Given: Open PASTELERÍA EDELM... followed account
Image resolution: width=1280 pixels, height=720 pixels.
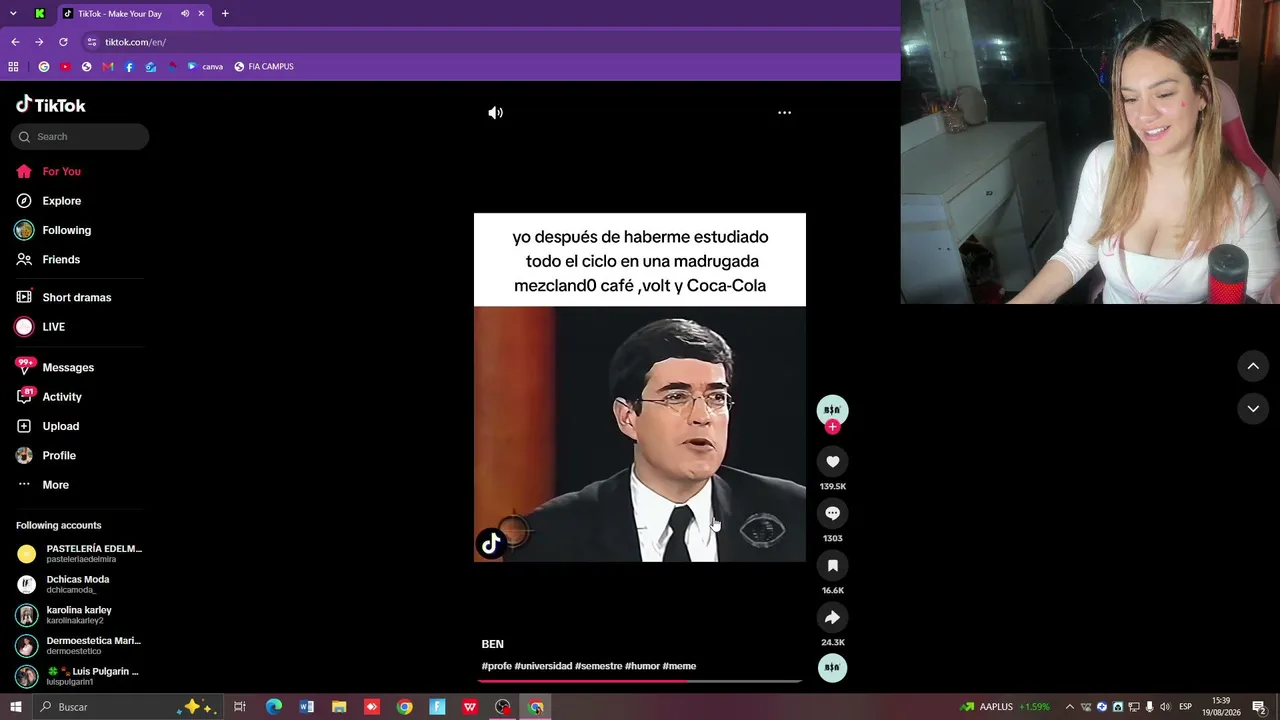Looking at the screenshot, I should (80, 554).
